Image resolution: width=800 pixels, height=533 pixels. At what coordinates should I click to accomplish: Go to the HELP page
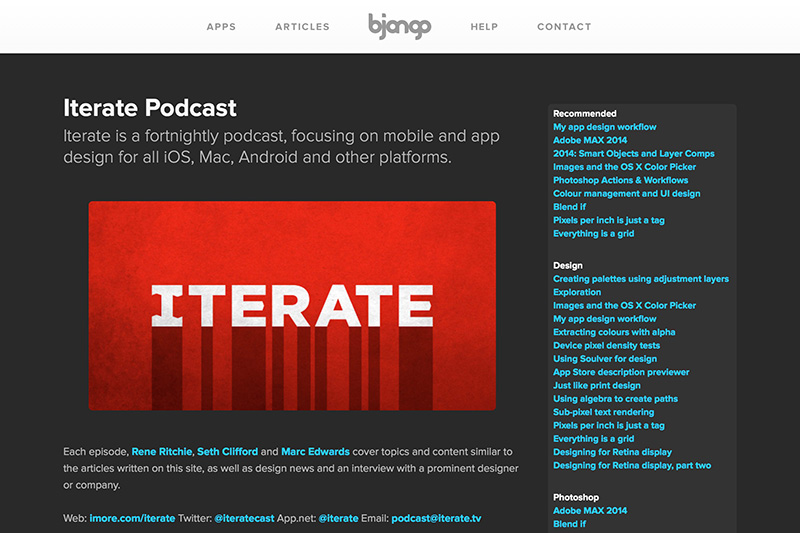484,27
